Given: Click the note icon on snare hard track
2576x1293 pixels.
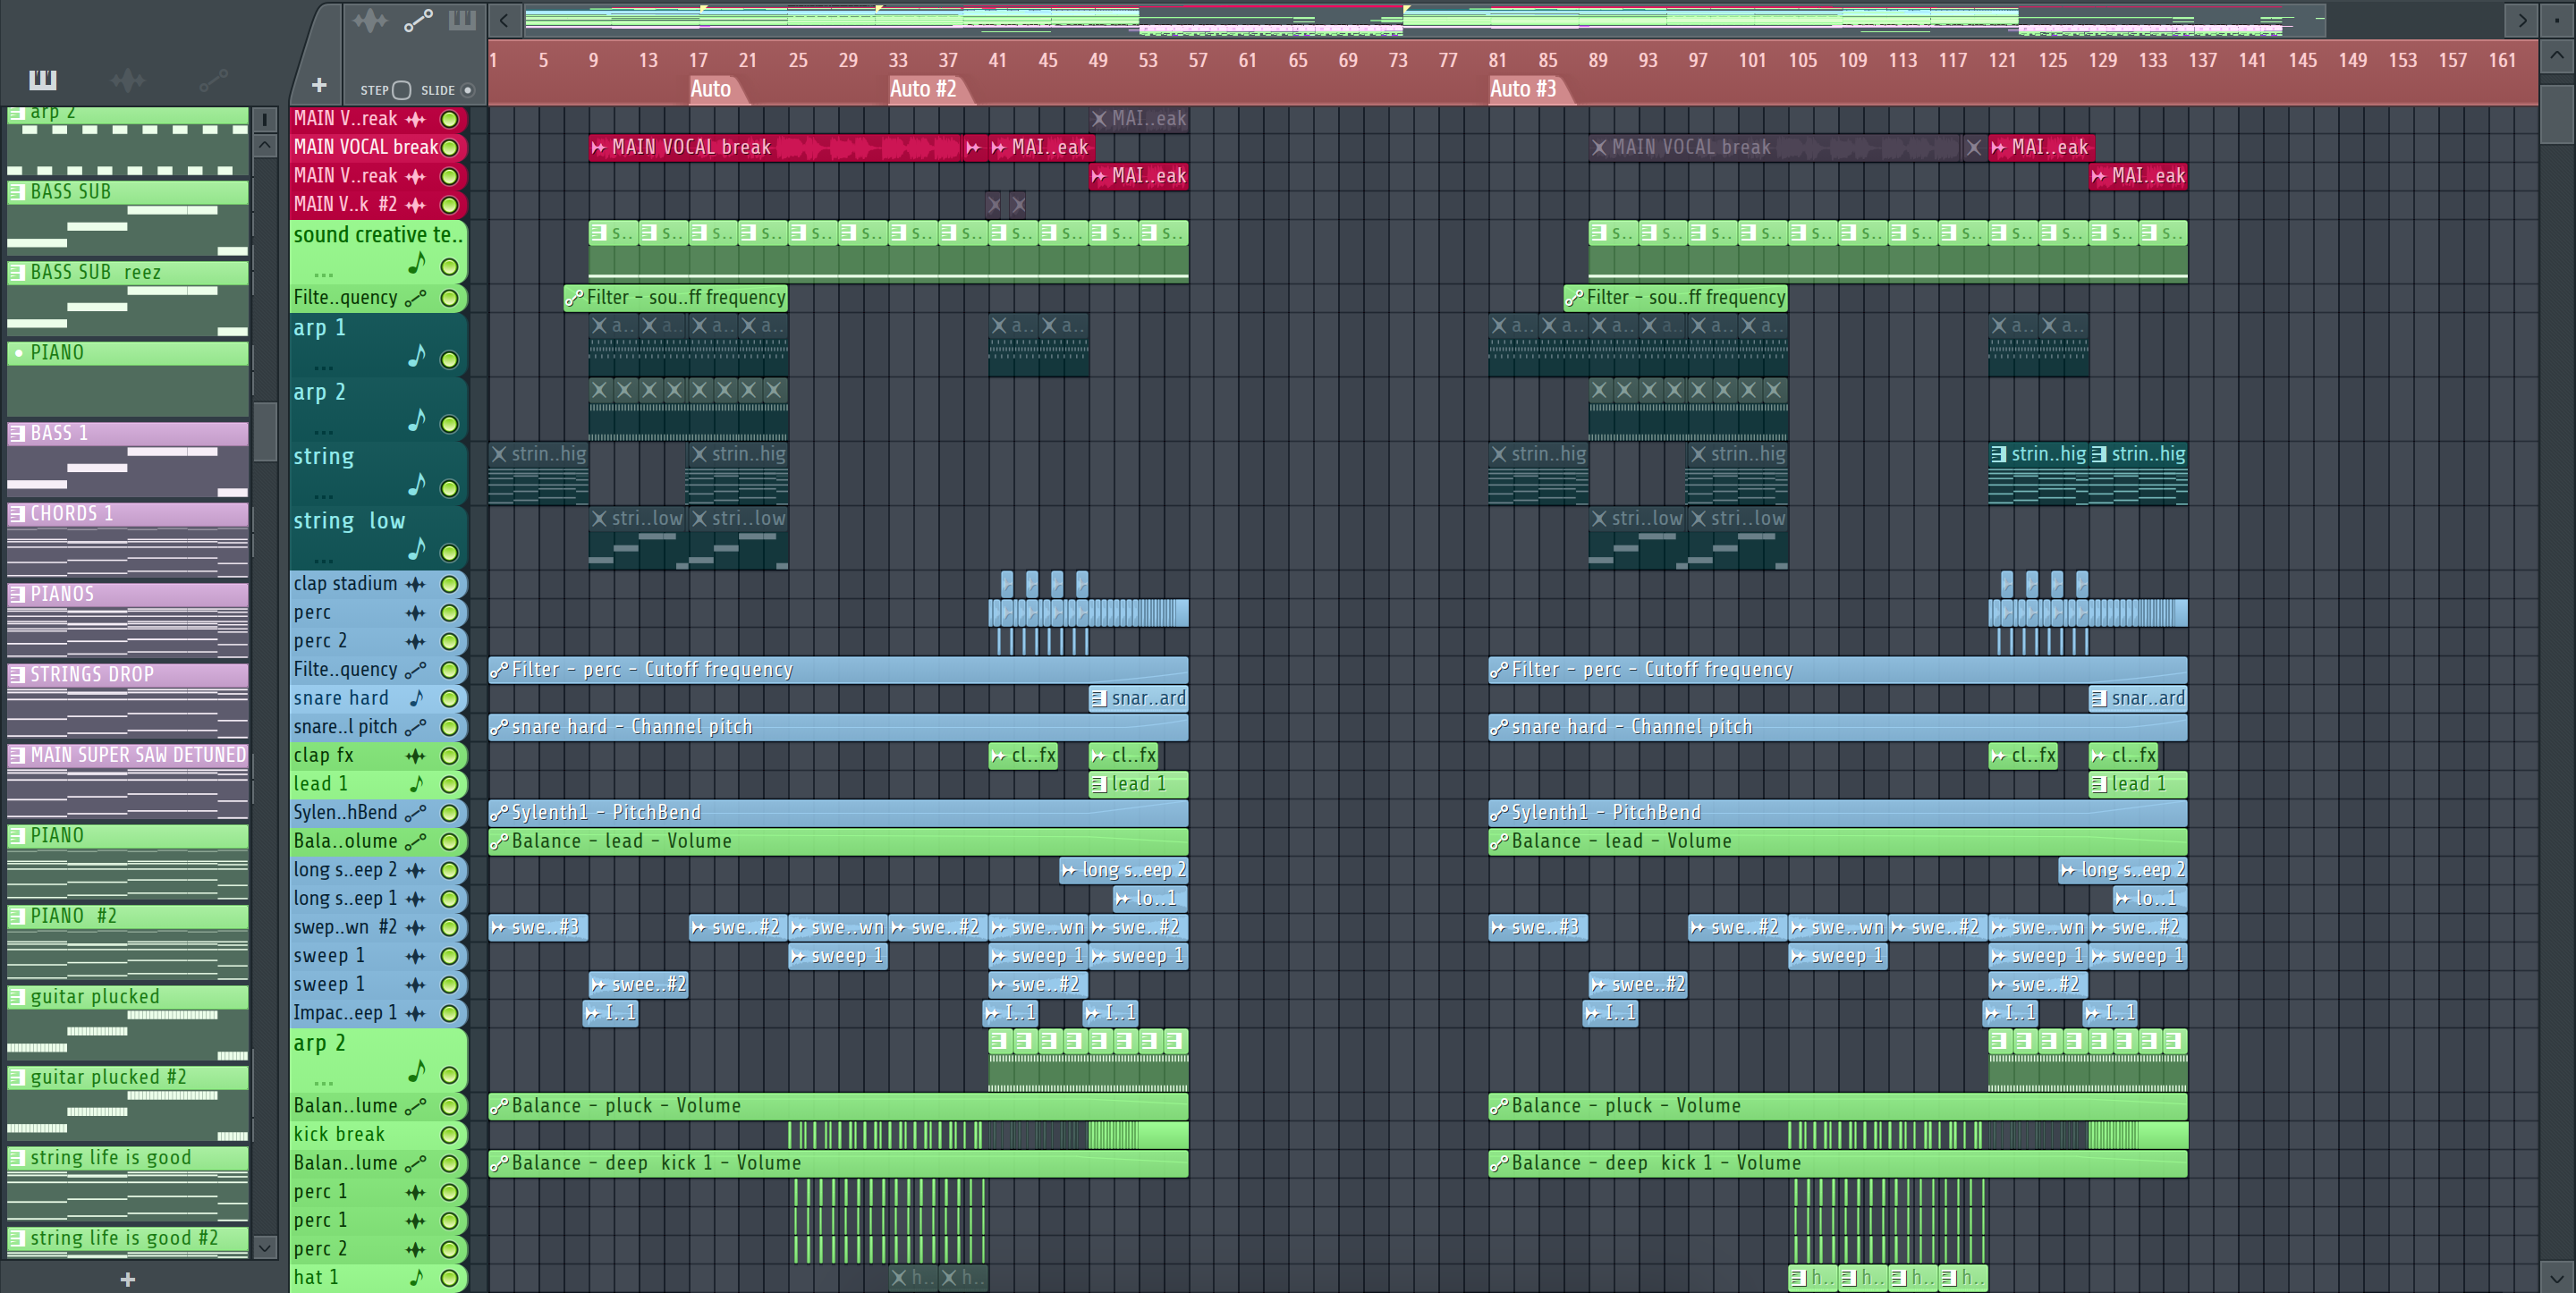Looking at the screenshot, I should click(x=417, y=698).
